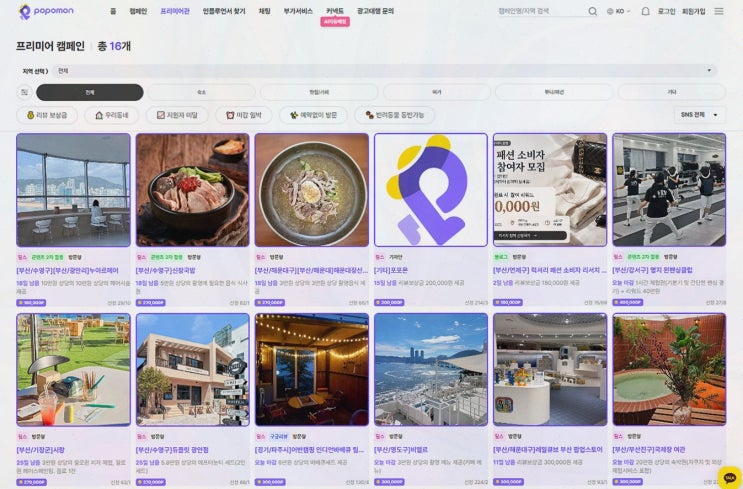Open the beige two-story building thumbnail

click(192, 370)
